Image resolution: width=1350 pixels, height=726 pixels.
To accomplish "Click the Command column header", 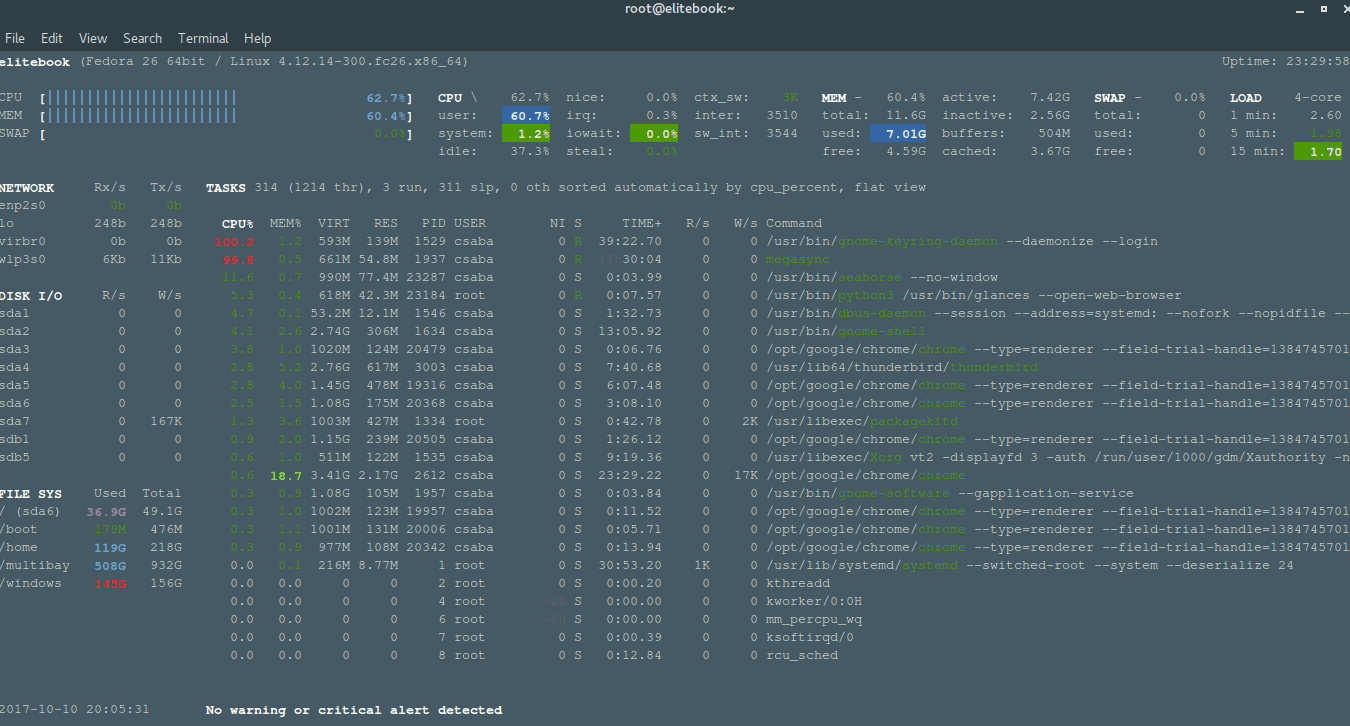I will (794, 224).
